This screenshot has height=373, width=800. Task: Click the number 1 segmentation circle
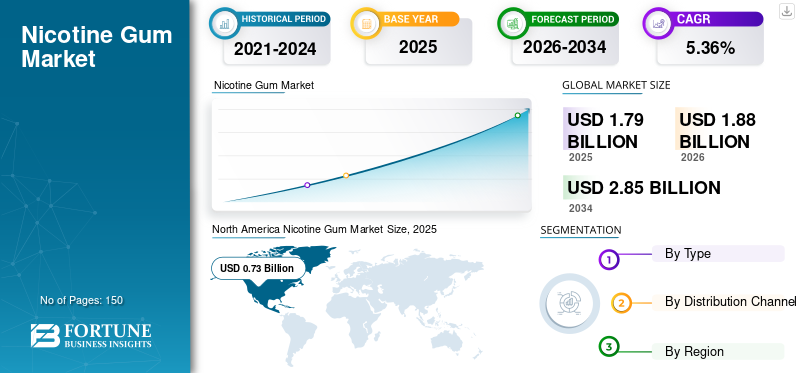click(x=608, y=260)
